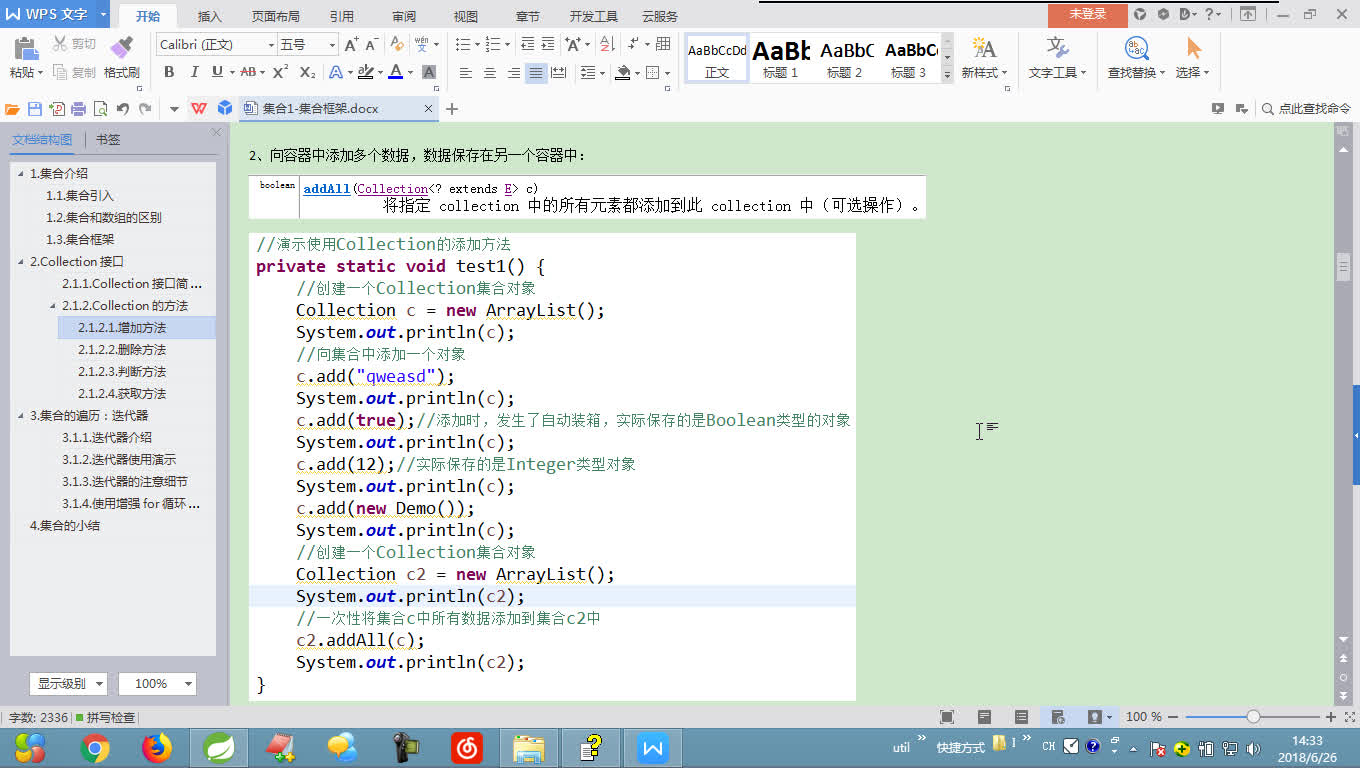Viewport: 1360px width, 768px height.
Task: Open 3.1.1.迭代器介绍 in document map
Action: point(107,438)
